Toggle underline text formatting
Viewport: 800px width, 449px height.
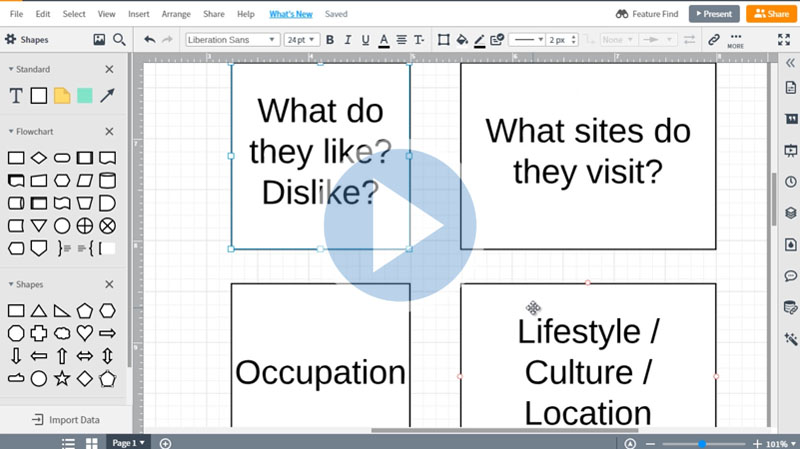(365, 40)
